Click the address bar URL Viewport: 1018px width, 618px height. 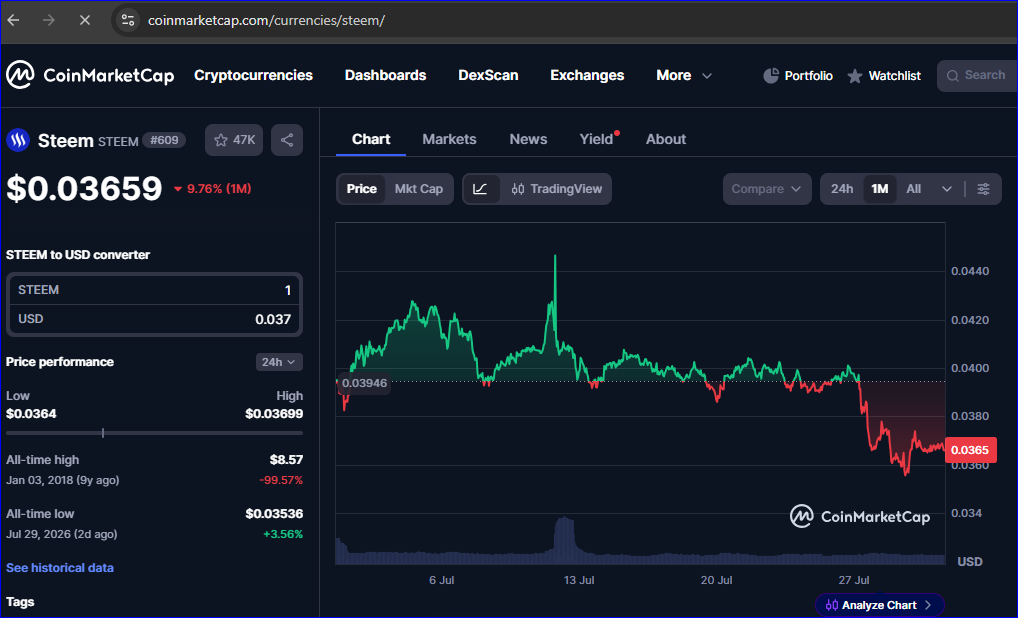266,20
